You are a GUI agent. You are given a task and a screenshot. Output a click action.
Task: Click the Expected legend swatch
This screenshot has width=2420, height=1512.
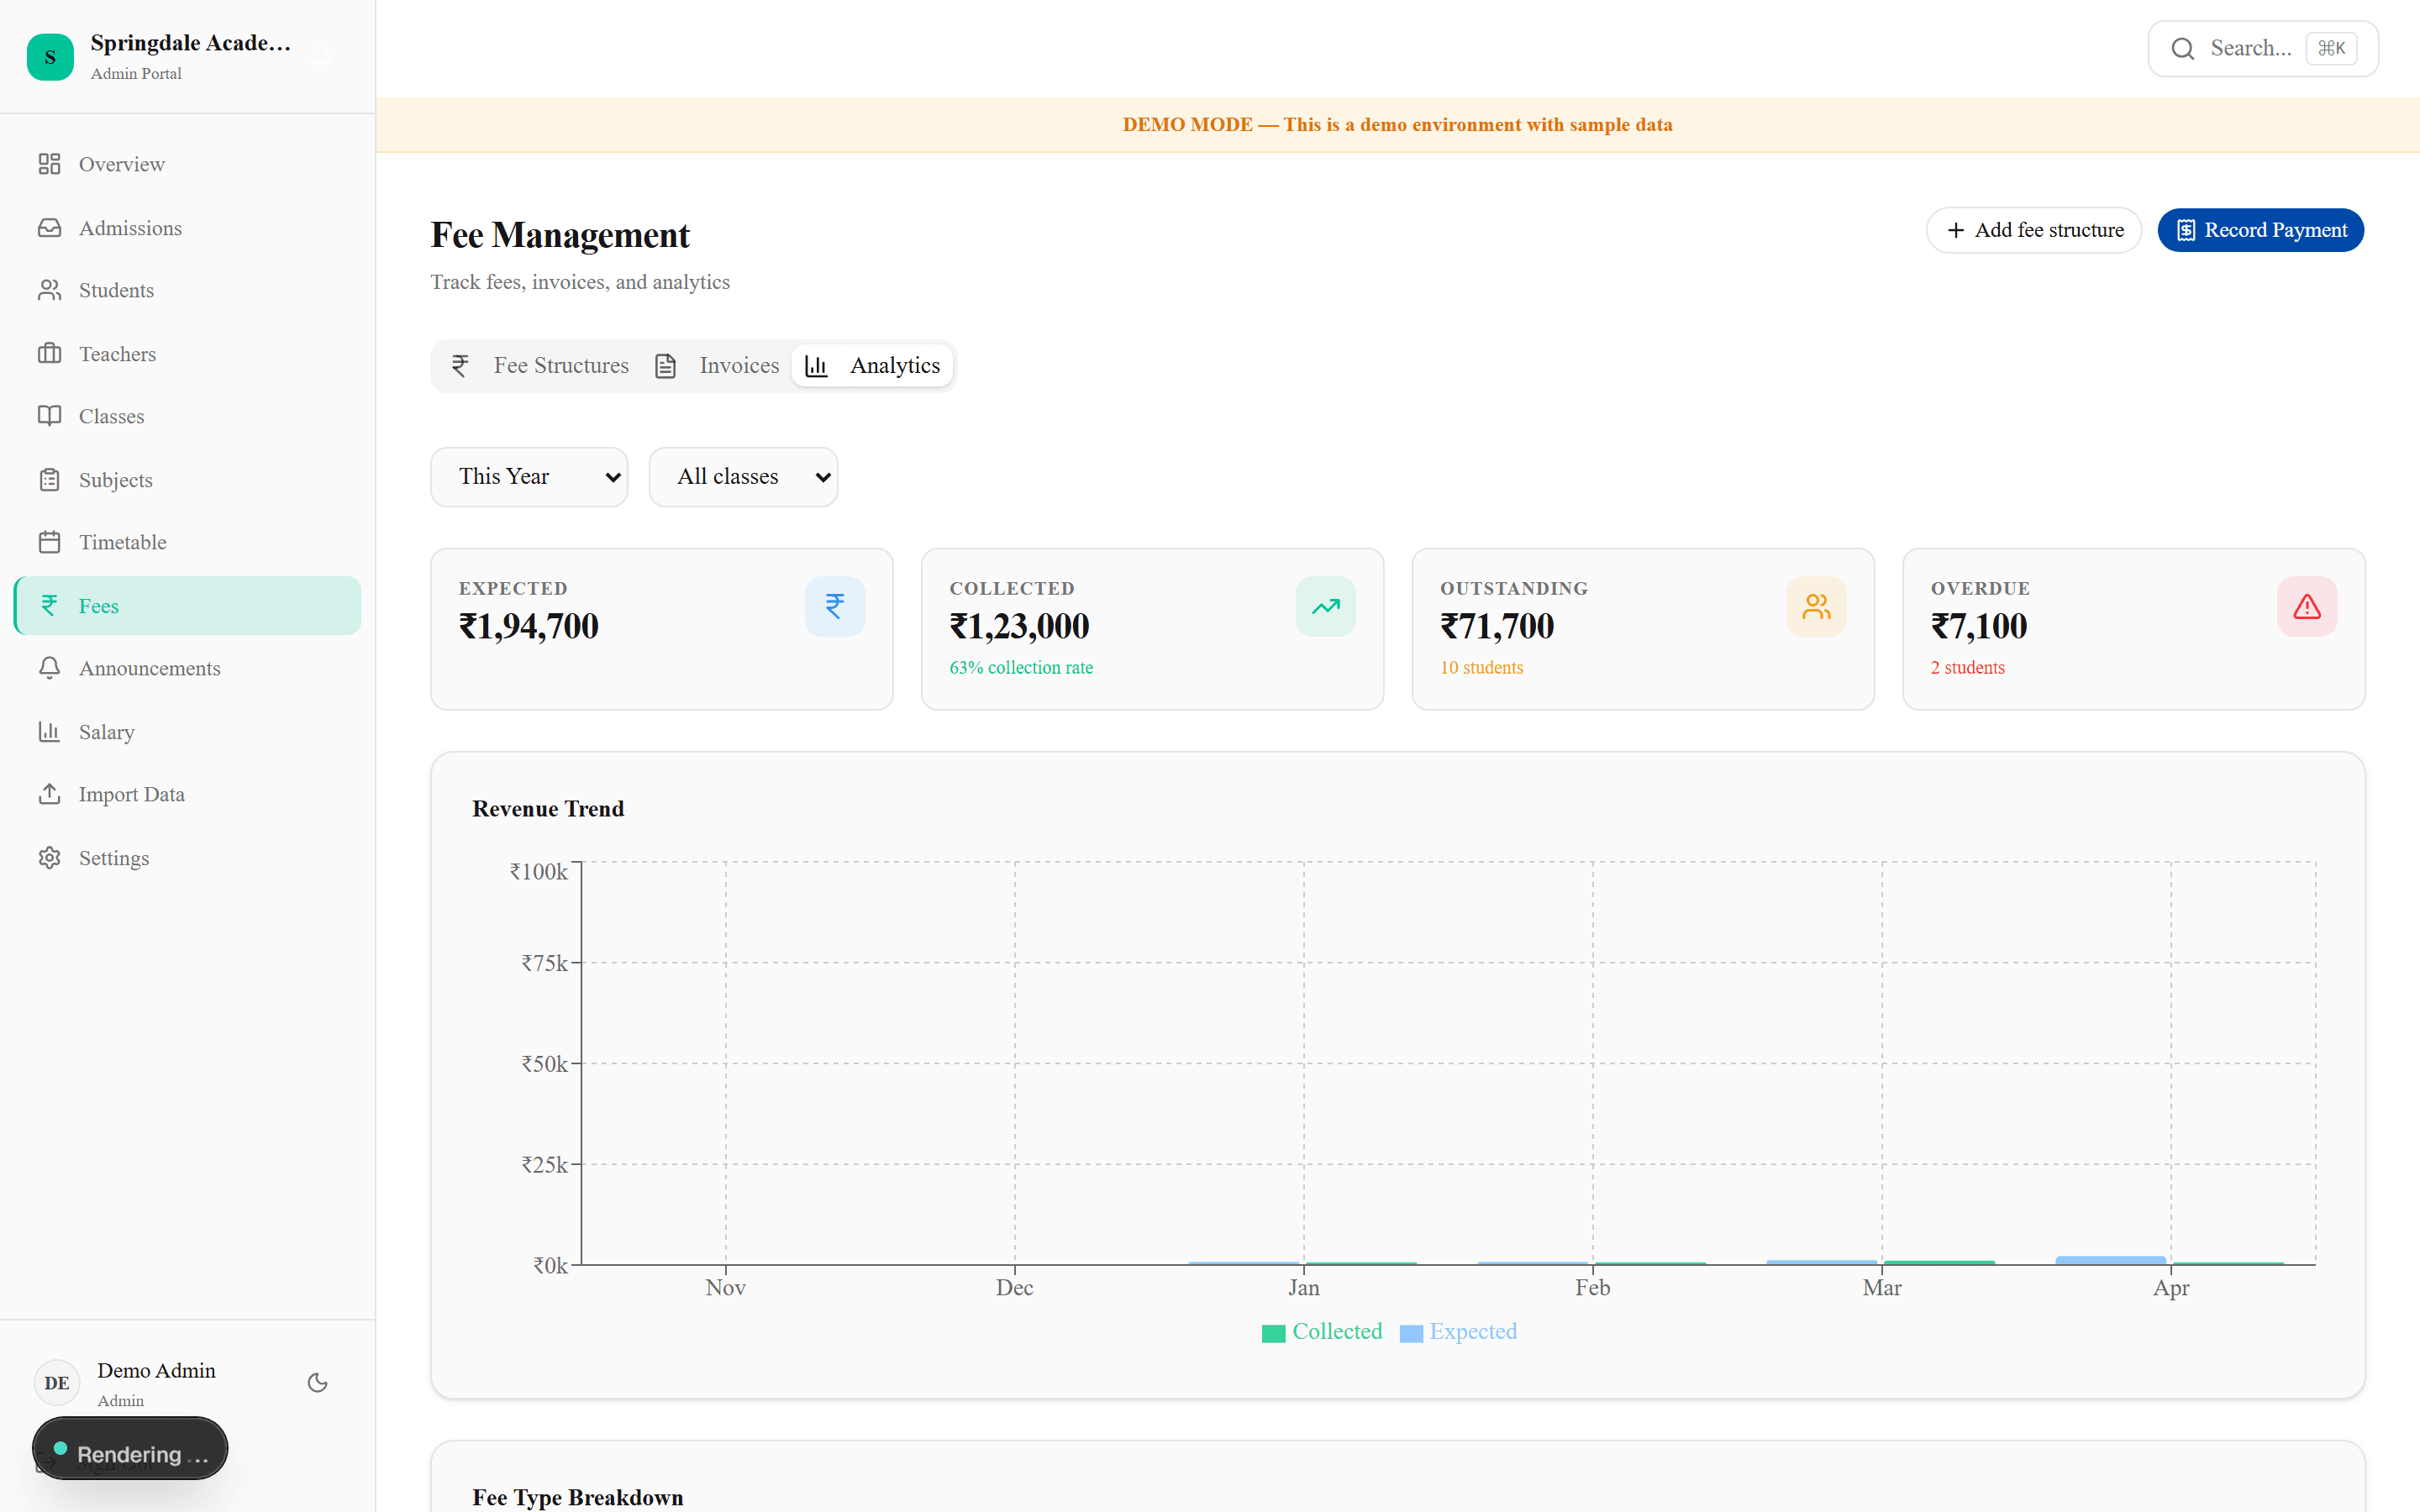1410,1331
